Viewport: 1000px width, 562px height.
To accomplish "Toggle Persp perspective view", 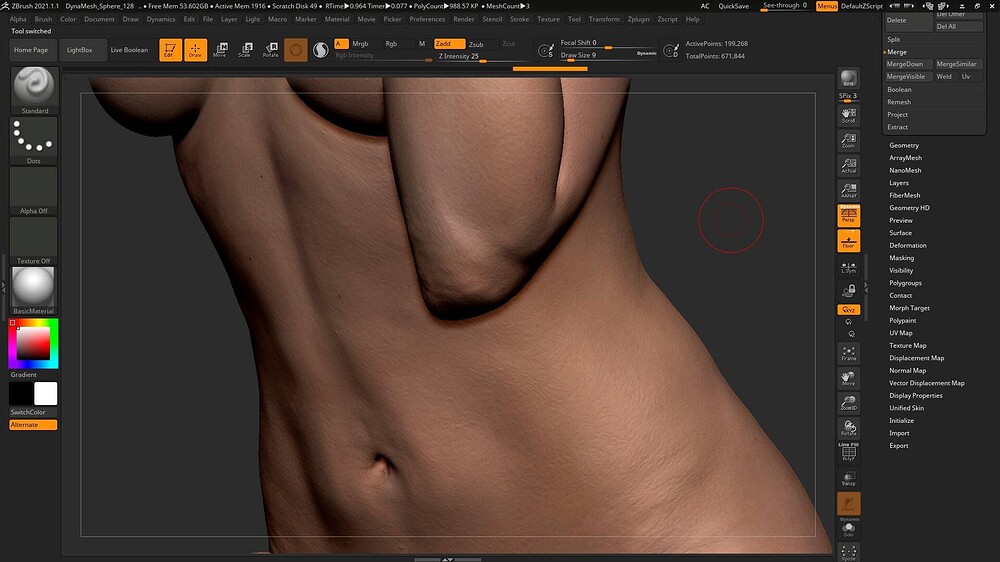I will point(849,216).
